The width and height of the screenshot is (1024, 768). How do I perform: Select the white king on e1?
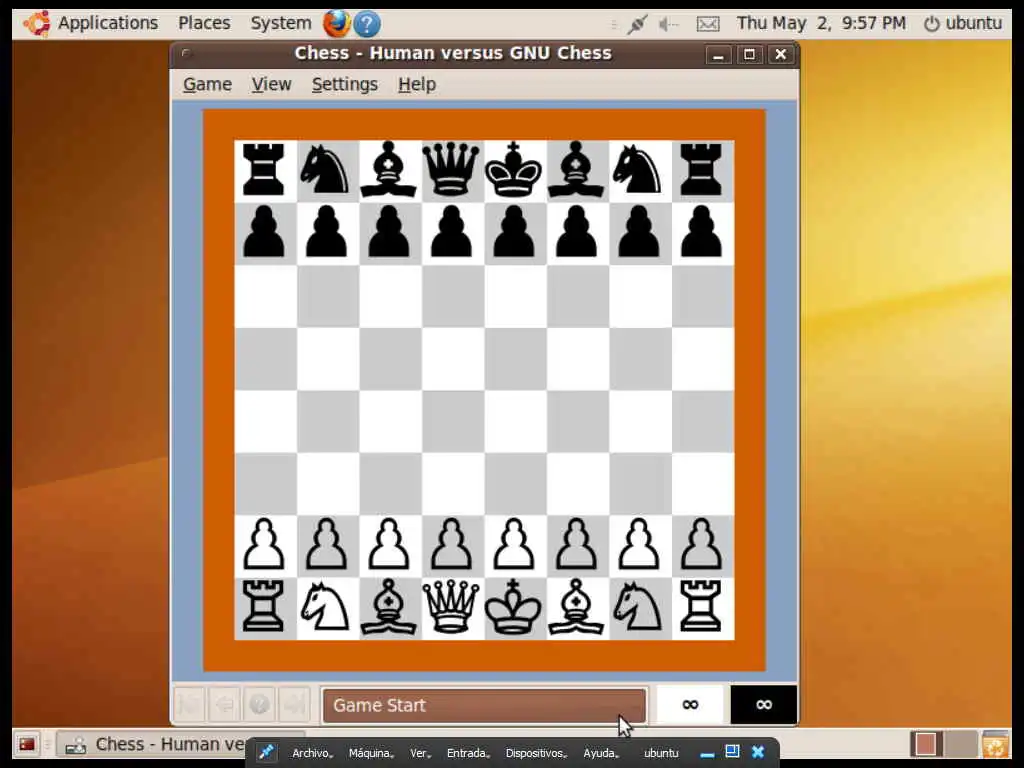513,607
